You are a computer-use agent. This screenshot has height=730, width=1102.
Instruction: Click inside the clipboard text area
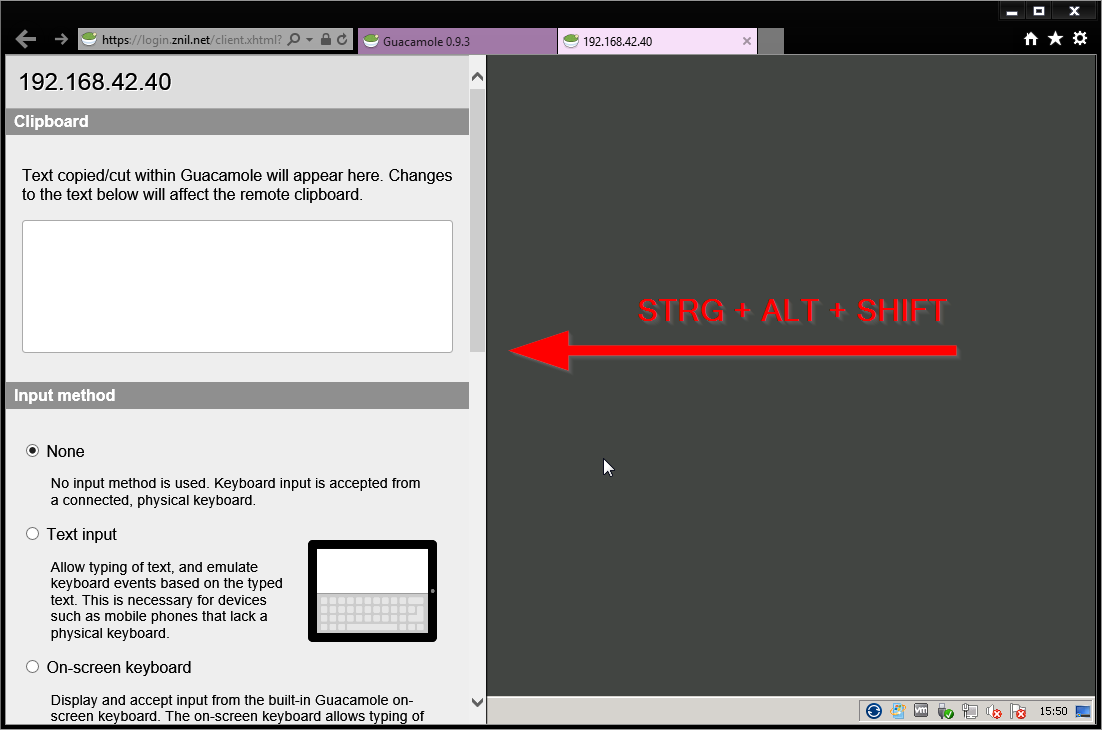click(237, 286)
